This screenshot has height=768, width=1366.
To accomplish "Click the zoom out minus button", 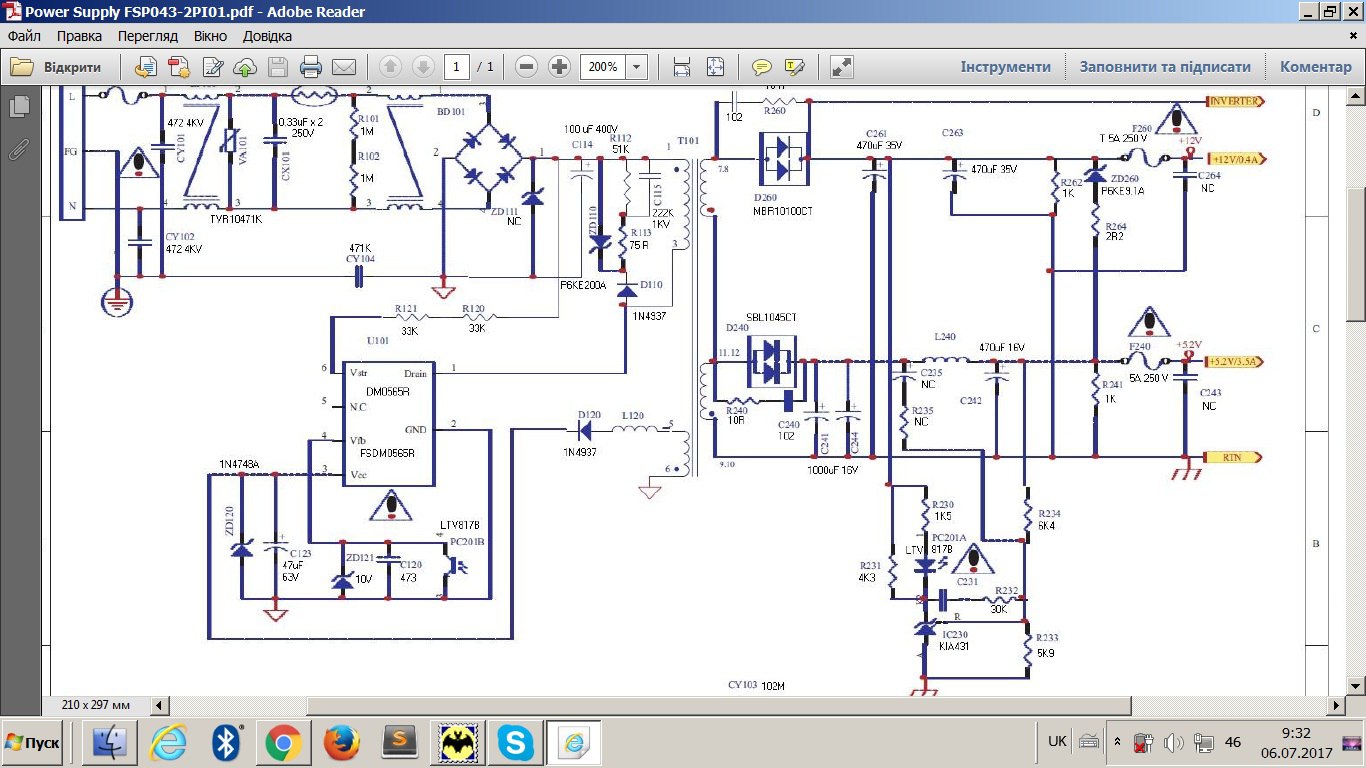I will tap(527, 67).
